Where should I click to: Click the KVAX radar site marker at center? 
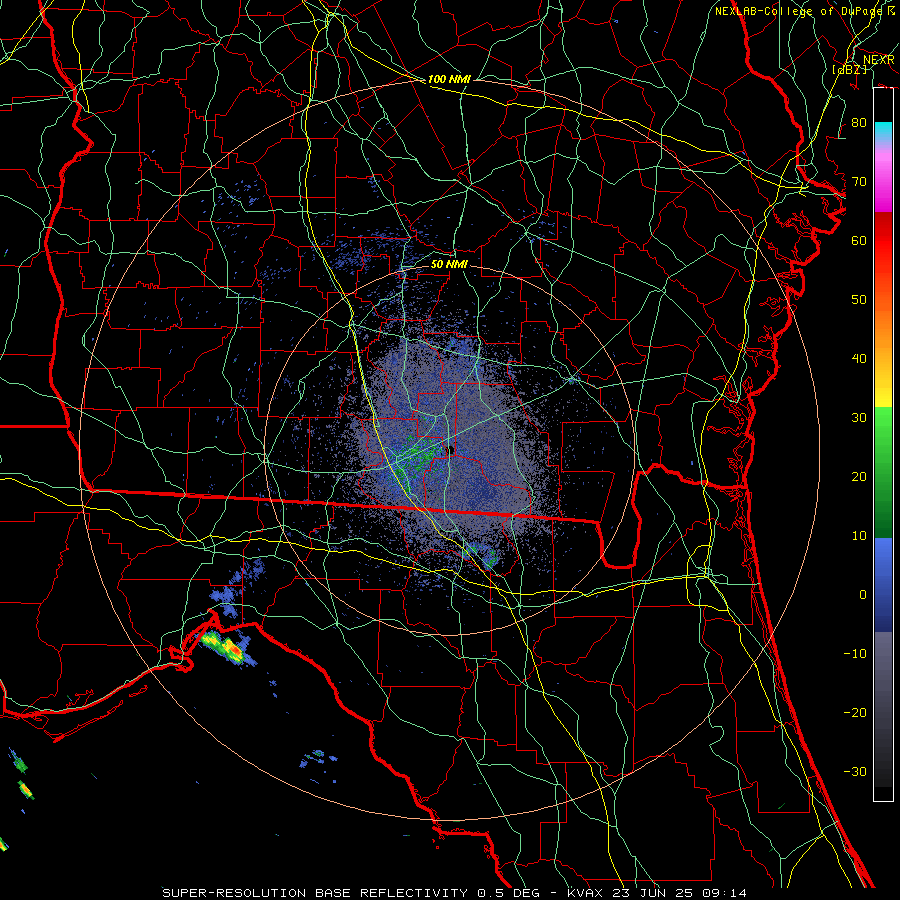(451, 450)
